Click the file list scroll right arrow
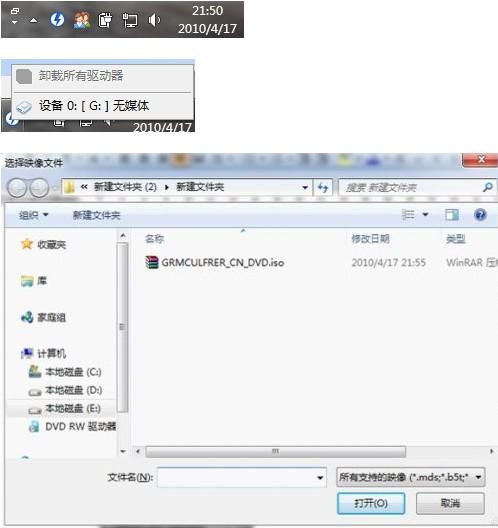Screen dimensions: 498x528 coord(491,451)
